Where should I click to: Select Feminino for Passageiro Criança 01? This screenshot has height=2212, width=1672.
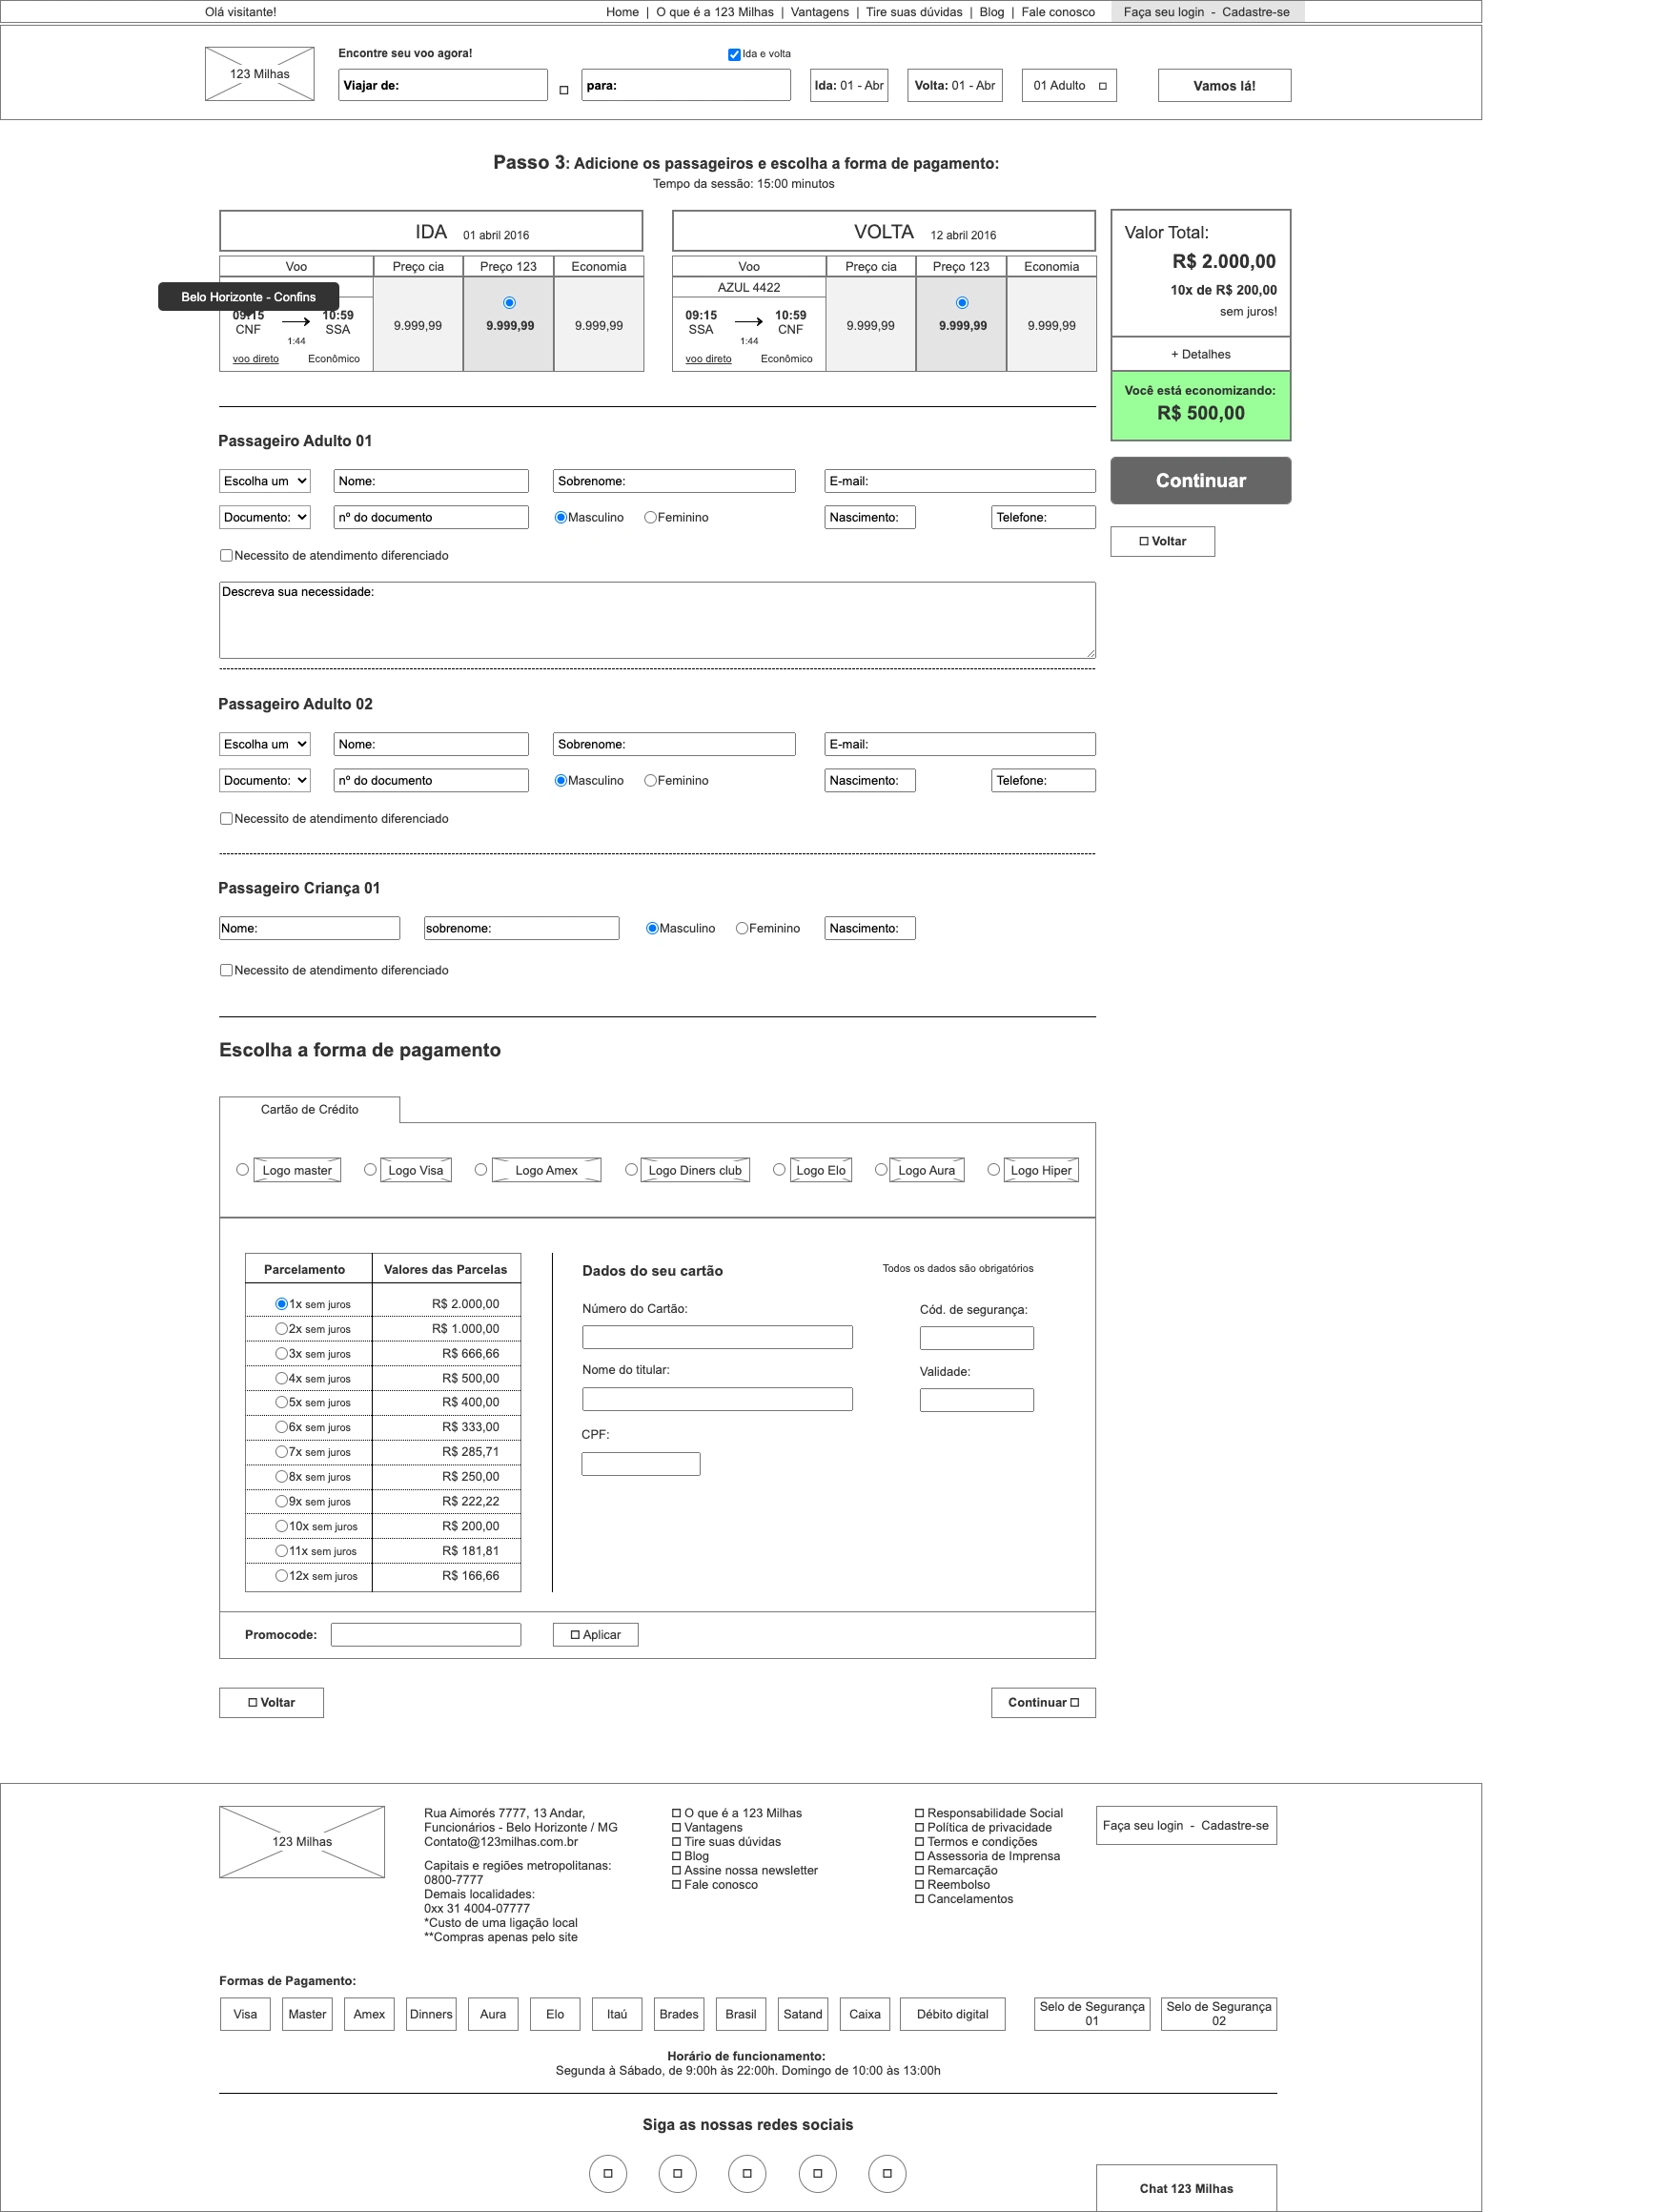(x=742, y=928)
